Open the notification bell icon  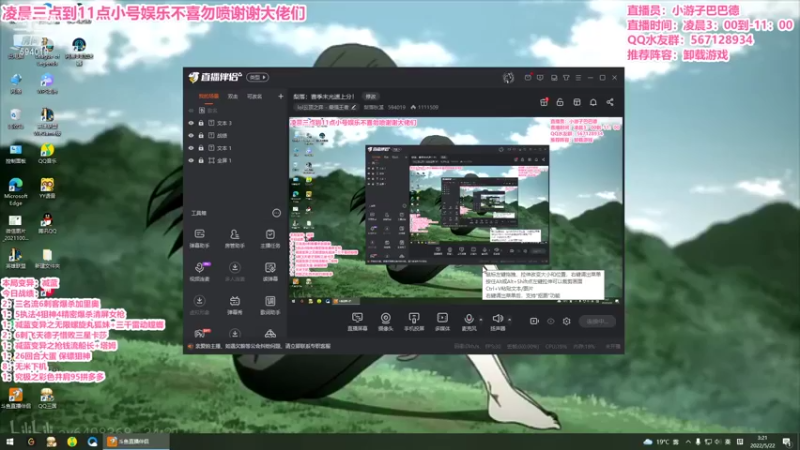[x=593, y=102]
